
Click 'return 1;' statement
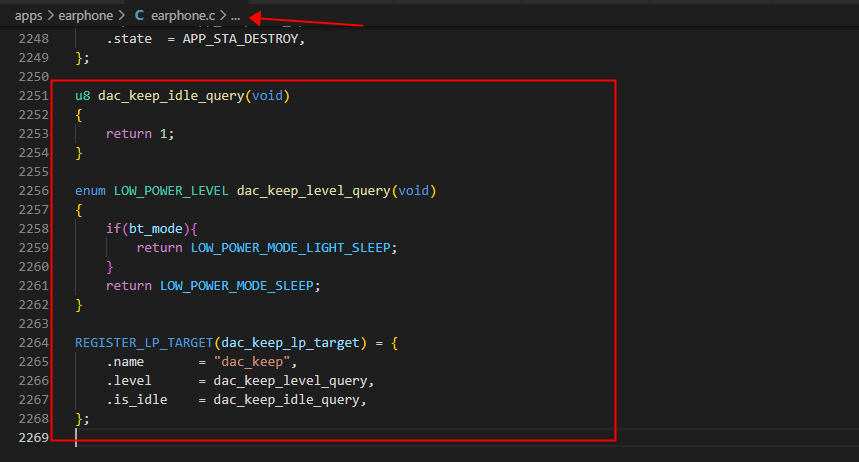coord(140,134)
